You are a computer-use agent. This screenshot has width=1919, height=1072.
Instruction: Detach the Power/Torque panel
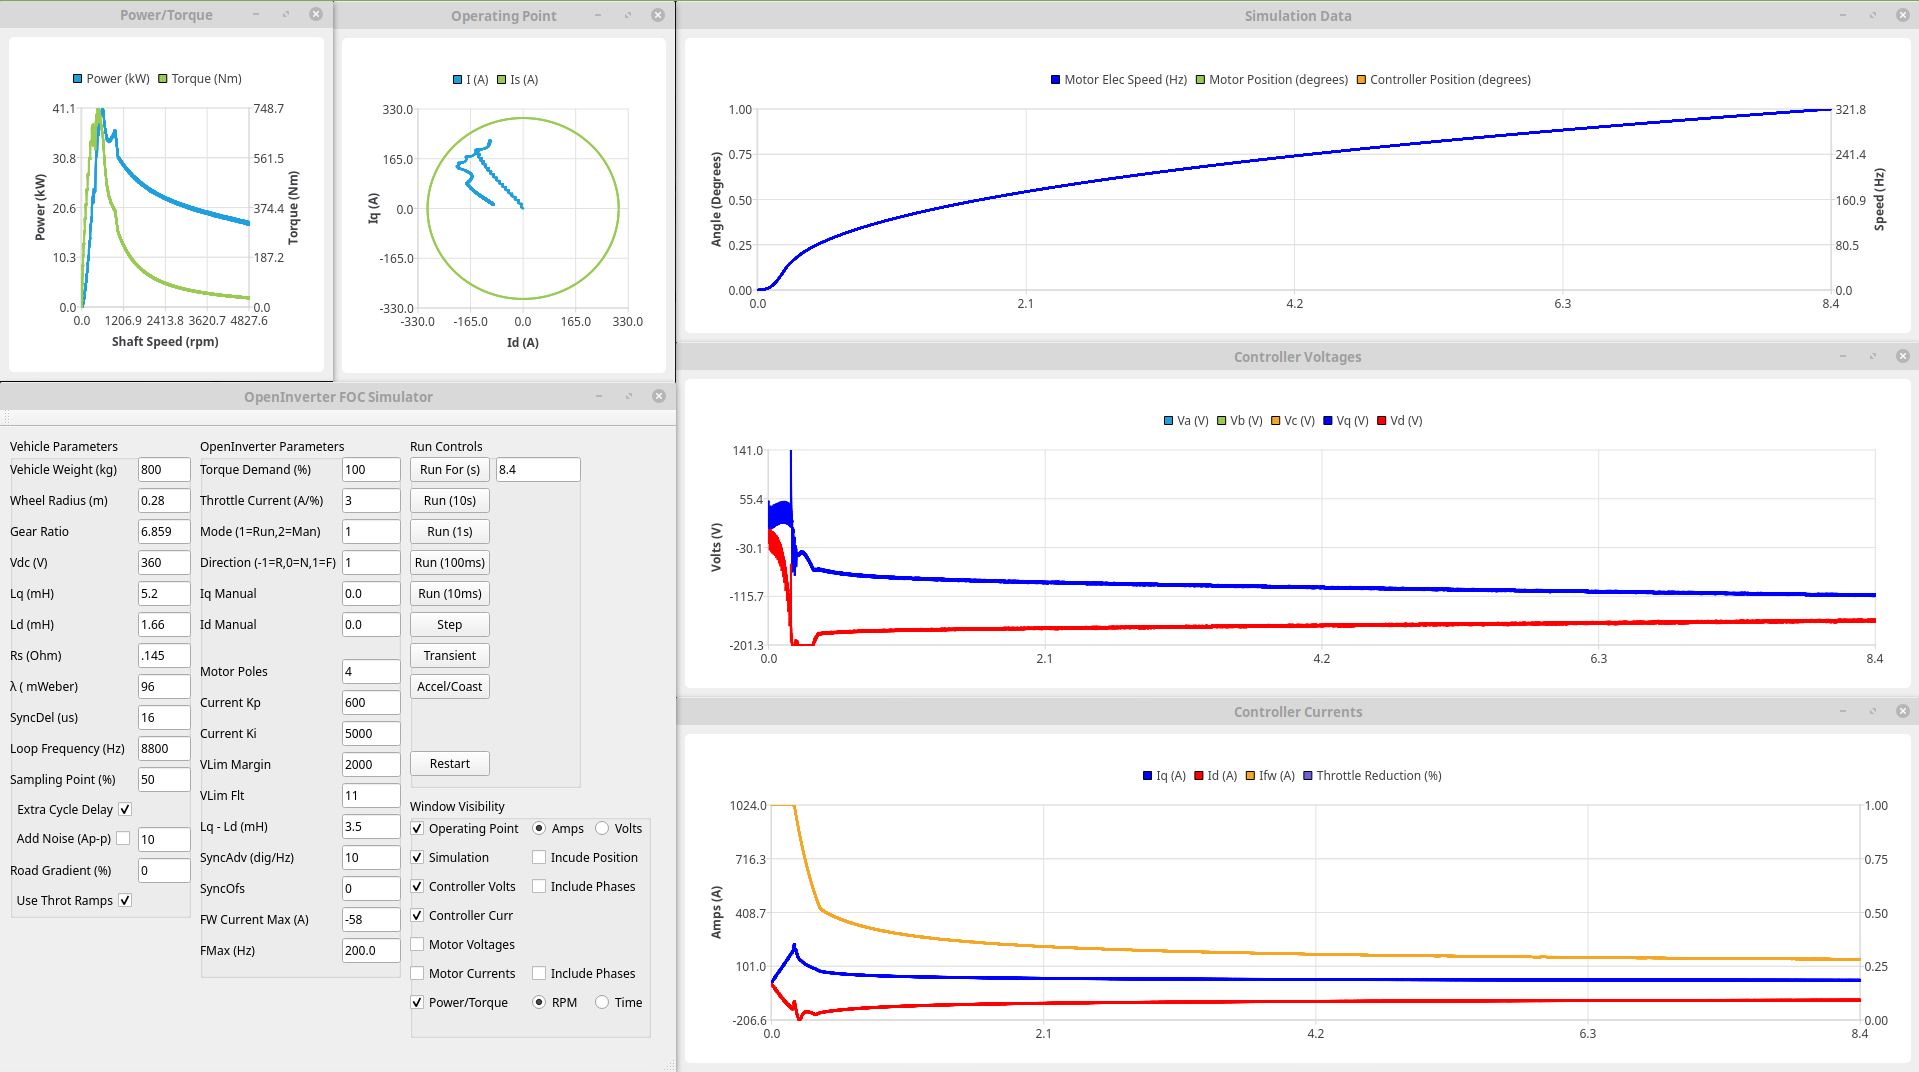(x=285, y=15)
